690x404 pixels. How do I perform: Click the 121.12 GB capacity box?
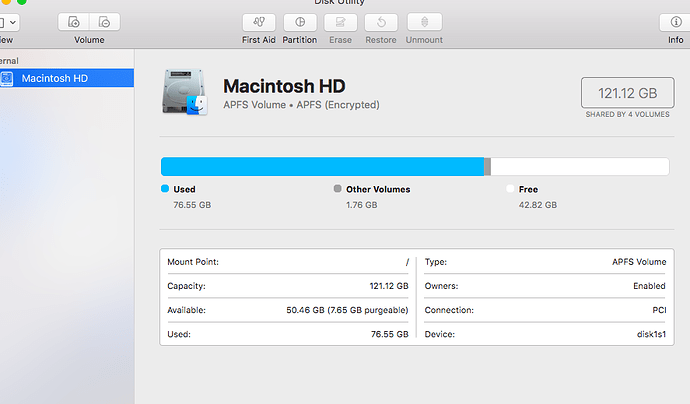[x=628, y=93]
